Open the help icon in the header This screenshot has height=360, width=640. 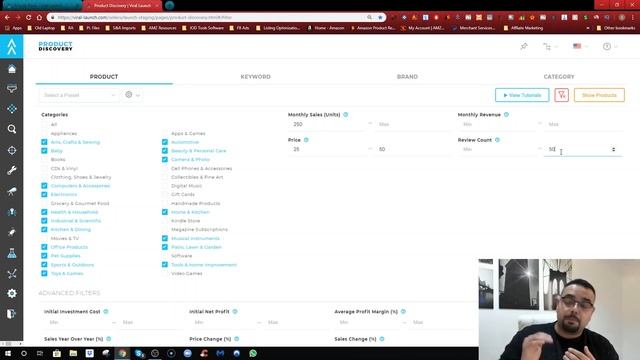(x=607, y=47)
